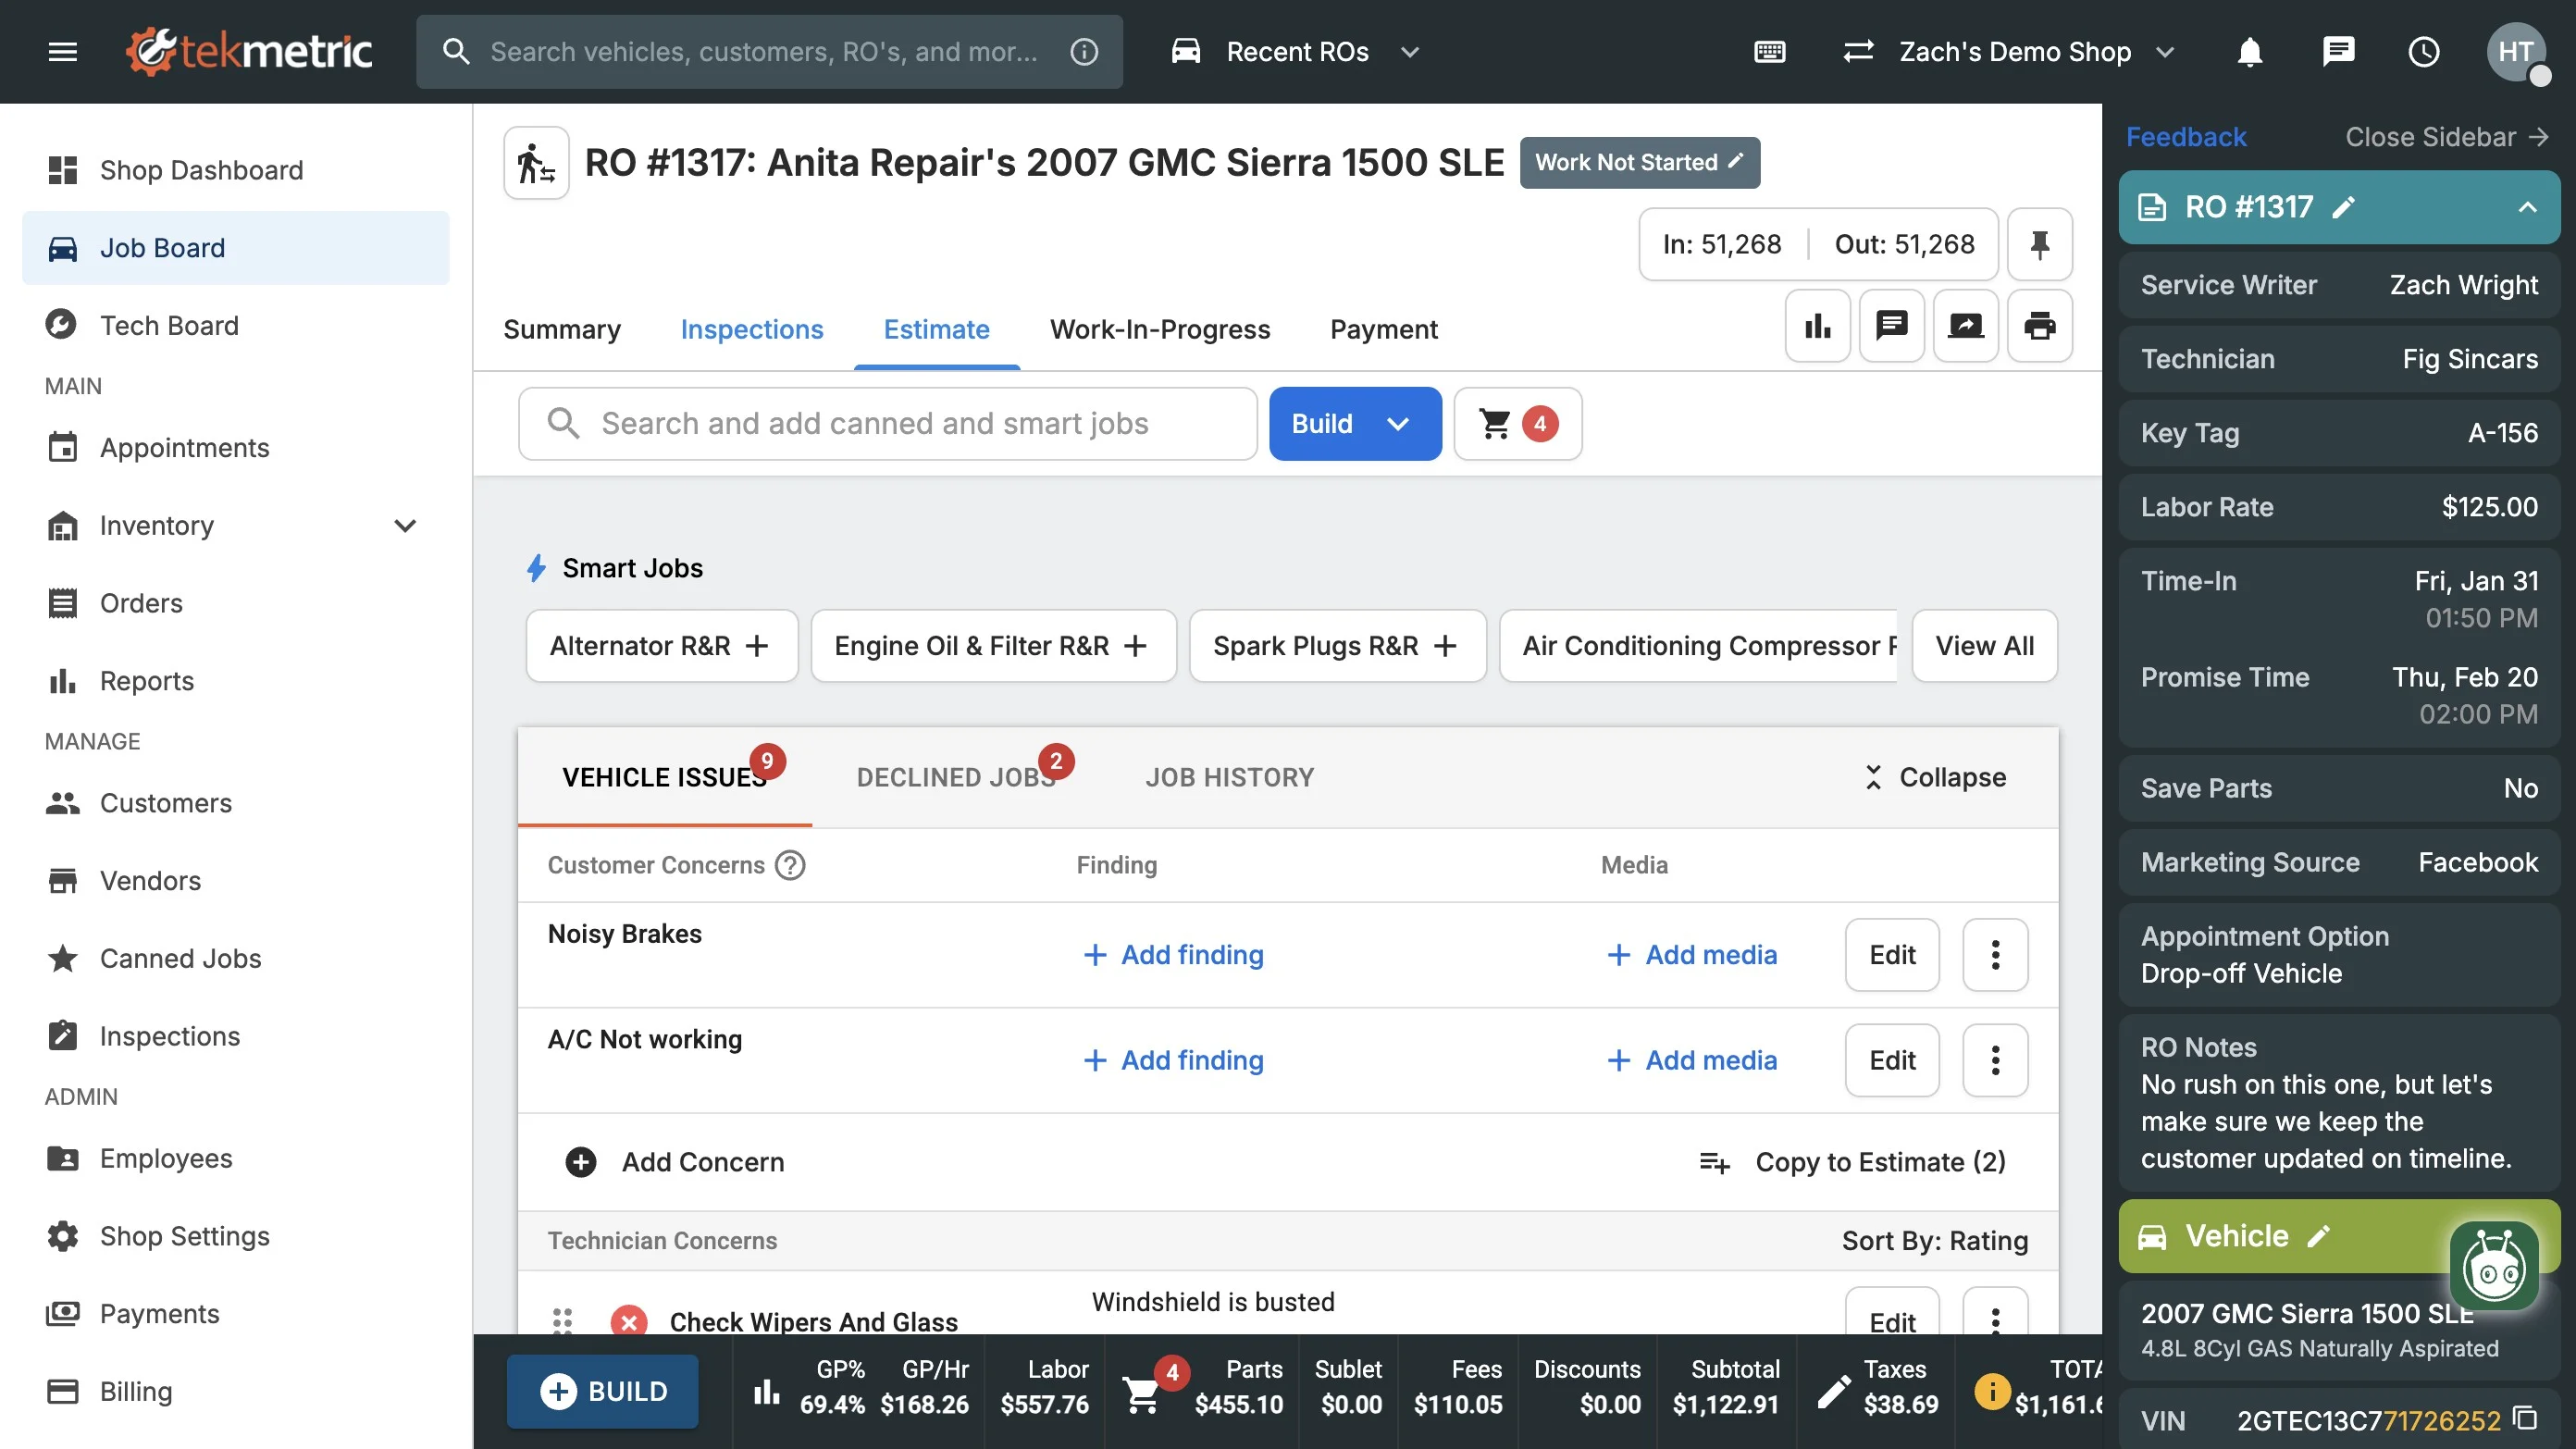Viewport: 2576px width, 1449px height.
Task: Click the time clock icon
Action: click(2423, 52)
